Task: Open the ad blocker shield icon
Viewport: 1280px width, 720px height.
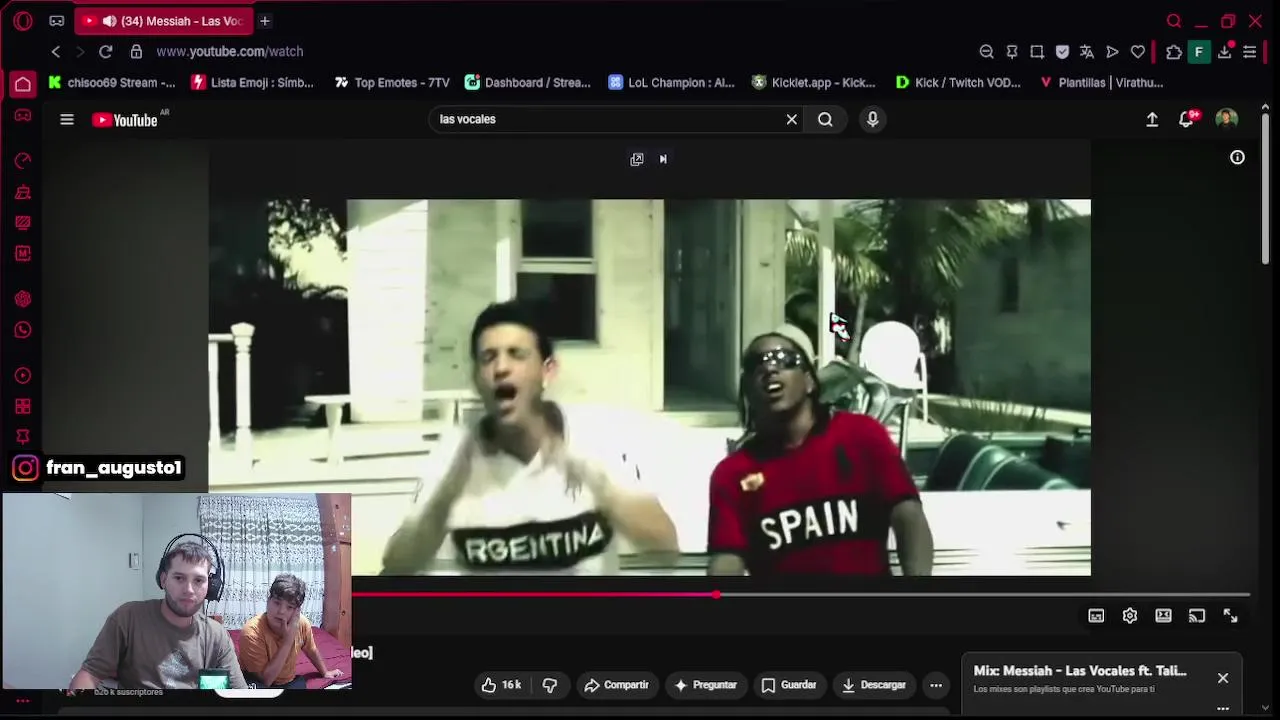Action: 1062,52
